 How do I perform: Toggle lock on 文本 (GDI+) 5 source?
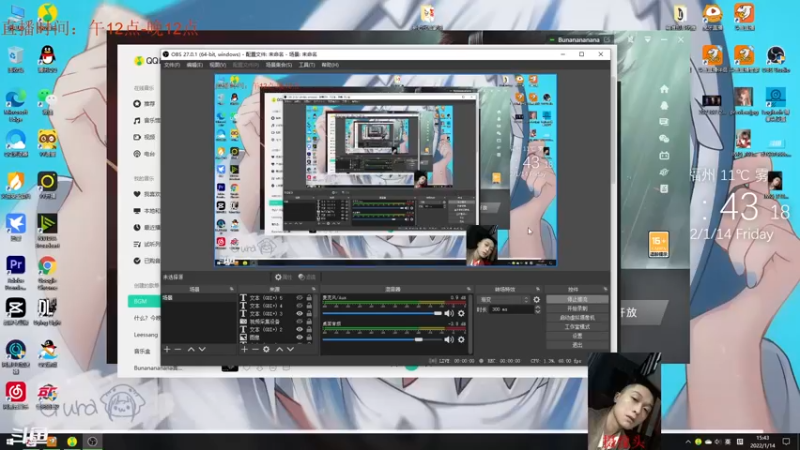309,297
